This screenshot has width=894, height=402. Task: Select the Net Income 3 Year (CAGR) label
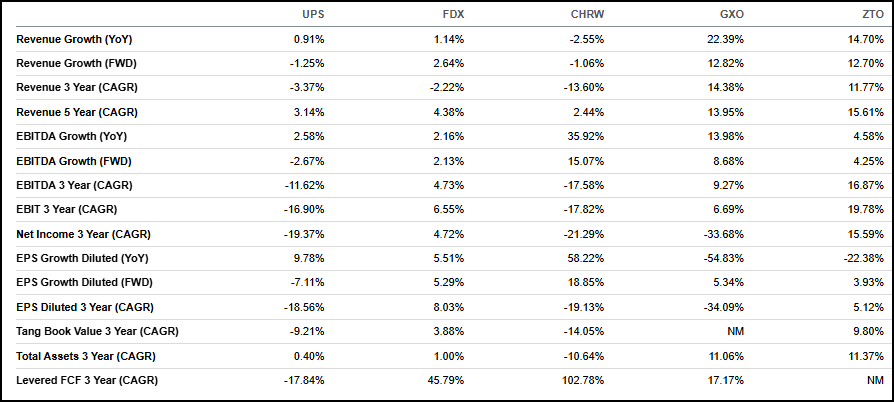point(82,234)
